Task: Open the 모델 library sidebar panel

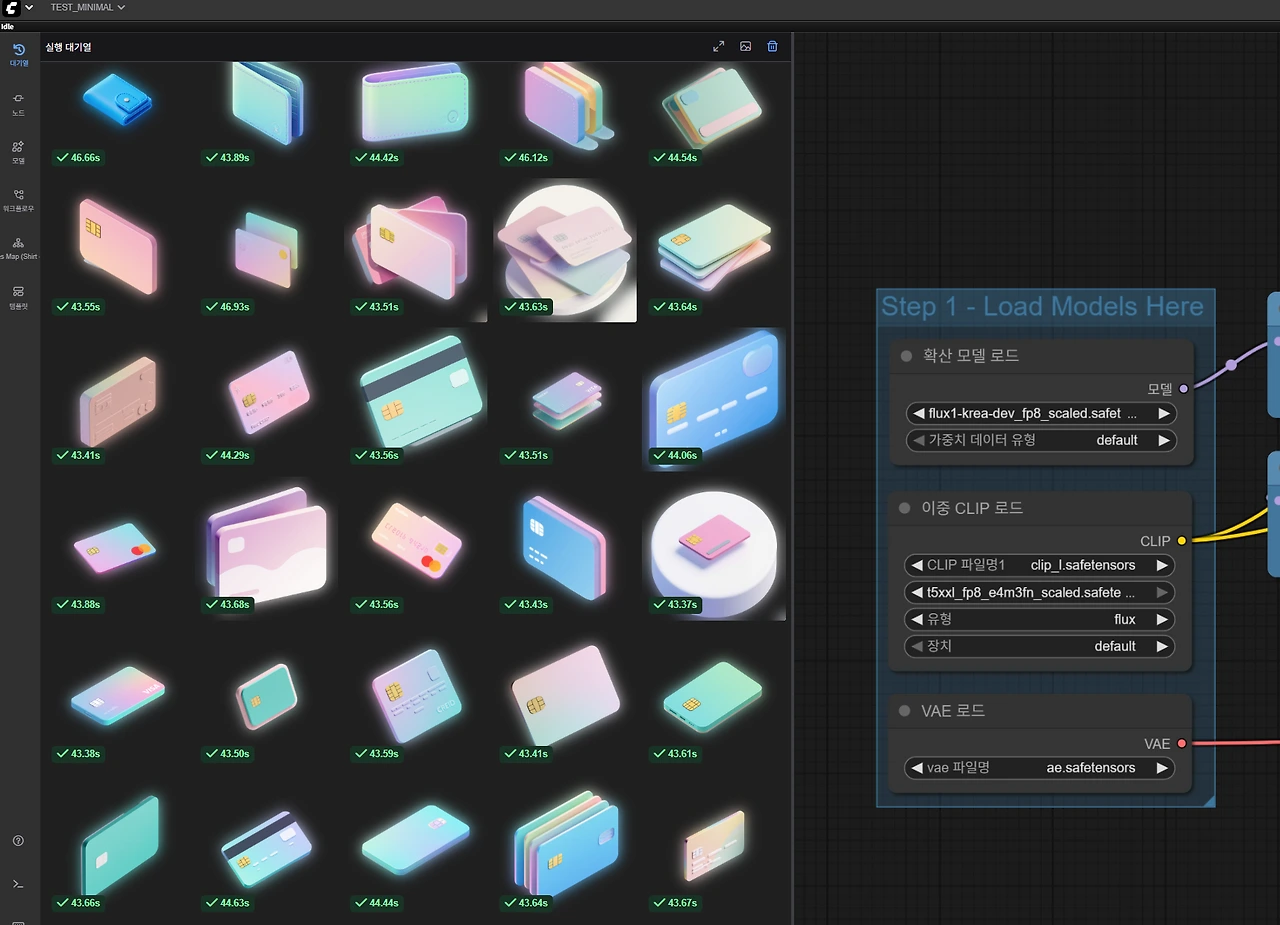Action: [x=19, y=152]
